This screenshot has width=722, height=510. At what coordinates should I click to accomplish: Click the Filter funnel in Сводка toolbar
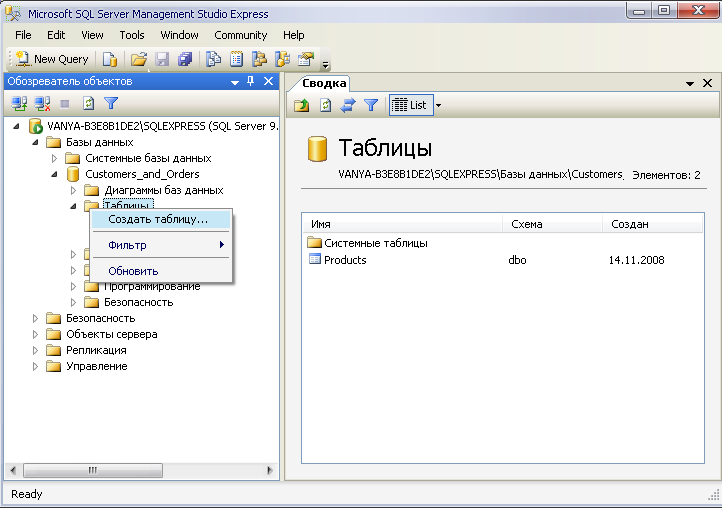point(371,105)
